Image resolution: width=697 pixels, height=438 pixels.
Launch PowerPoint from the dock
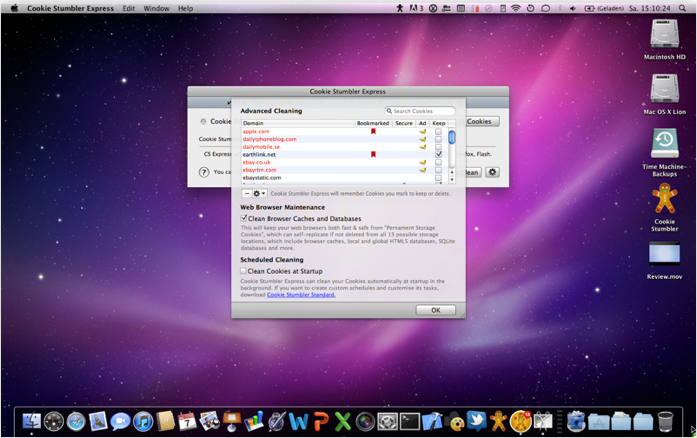pos(321,421)
